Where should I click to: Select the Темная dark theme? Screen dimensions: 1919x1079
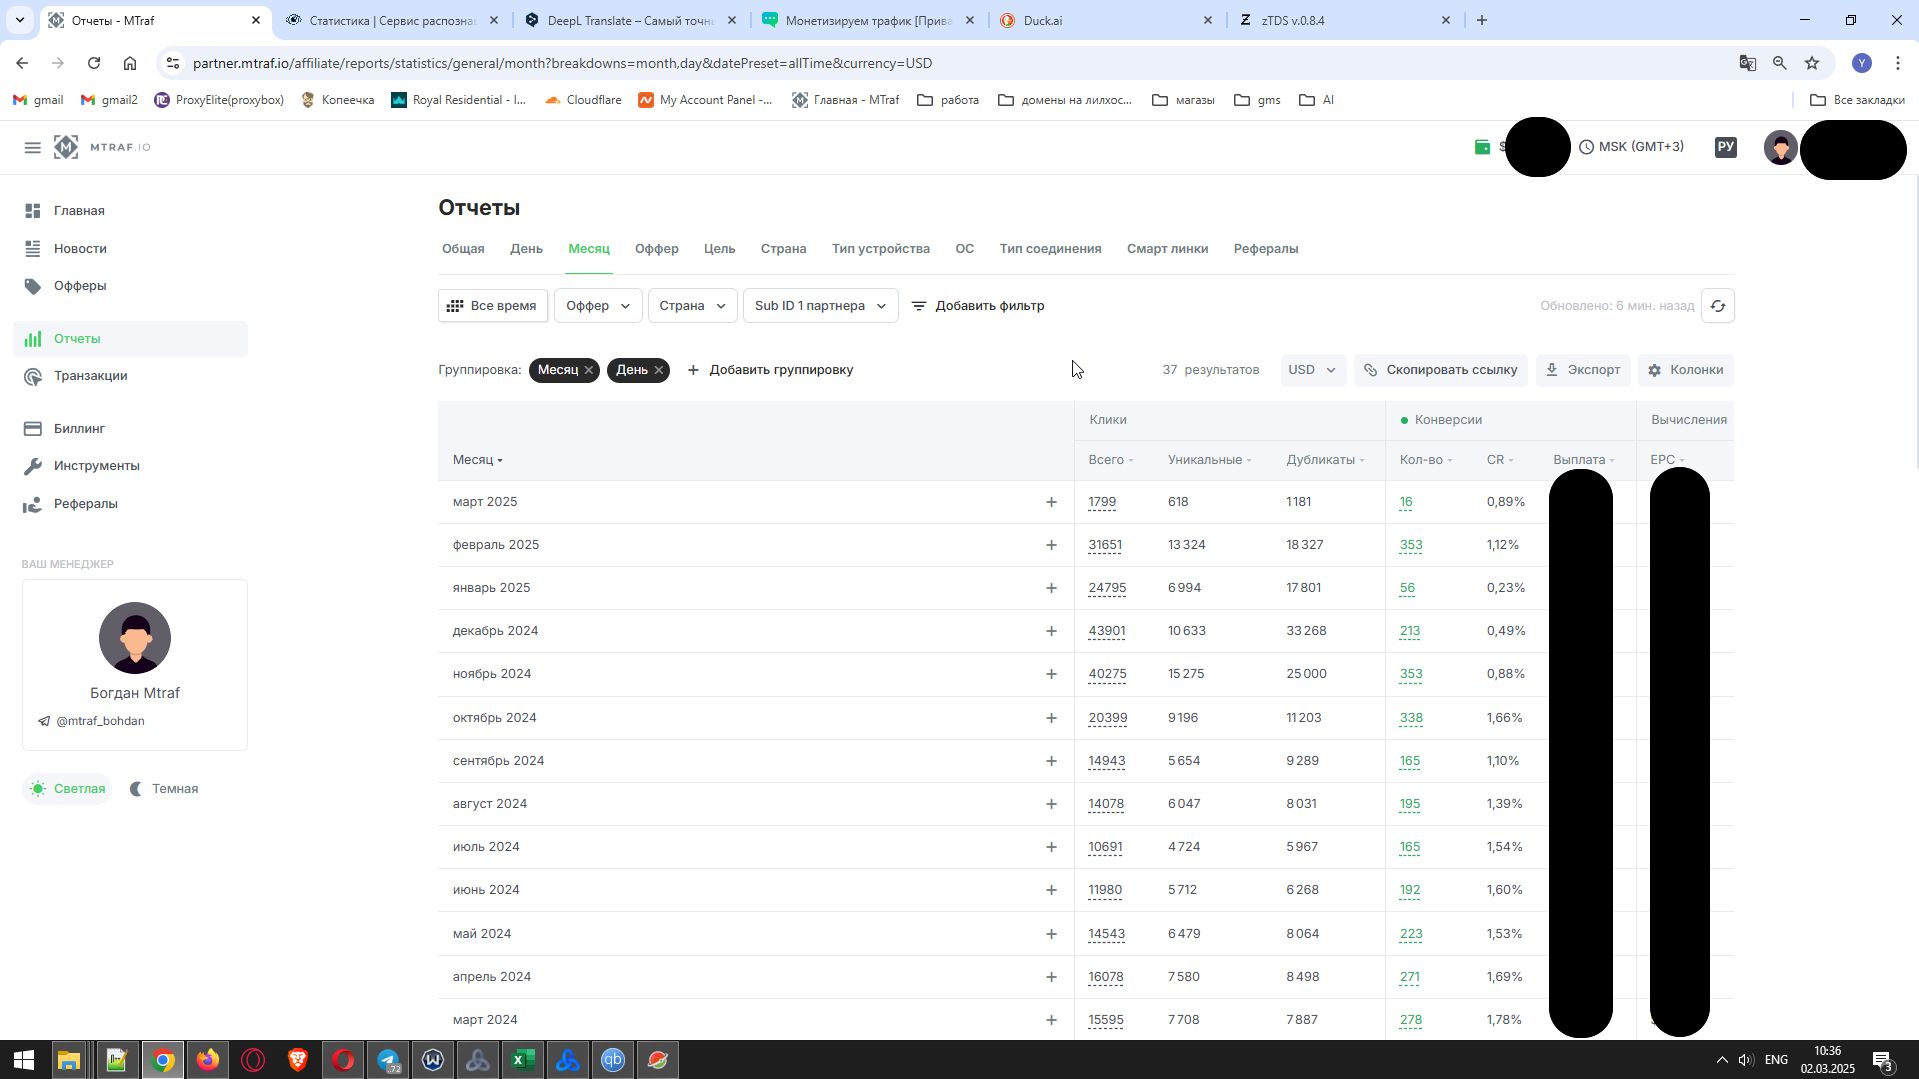(x=164, y=789)
